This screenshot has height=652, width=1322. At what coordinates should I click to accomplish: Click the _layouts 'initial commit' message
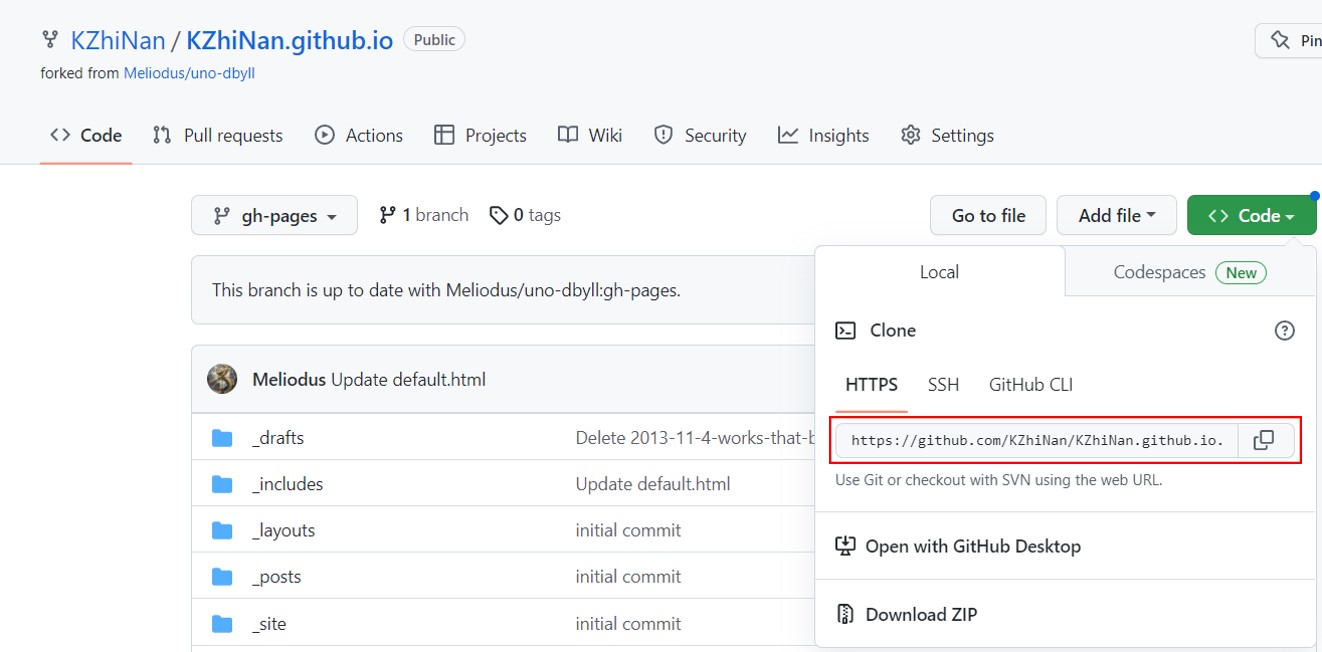tap(628, 531)
